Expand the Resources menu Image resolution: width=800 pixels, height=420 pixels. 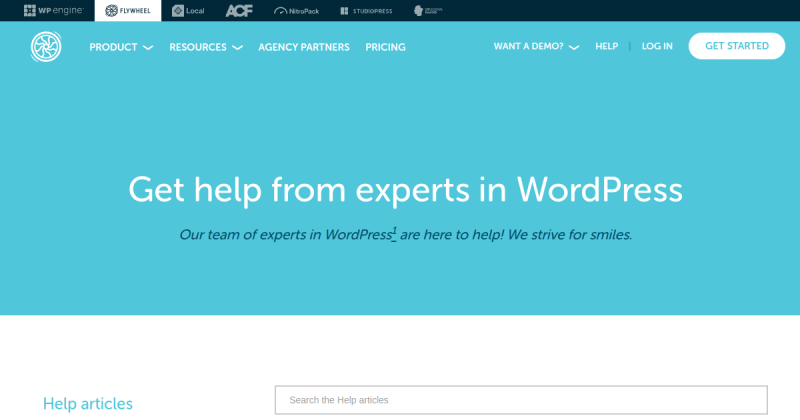206,47
